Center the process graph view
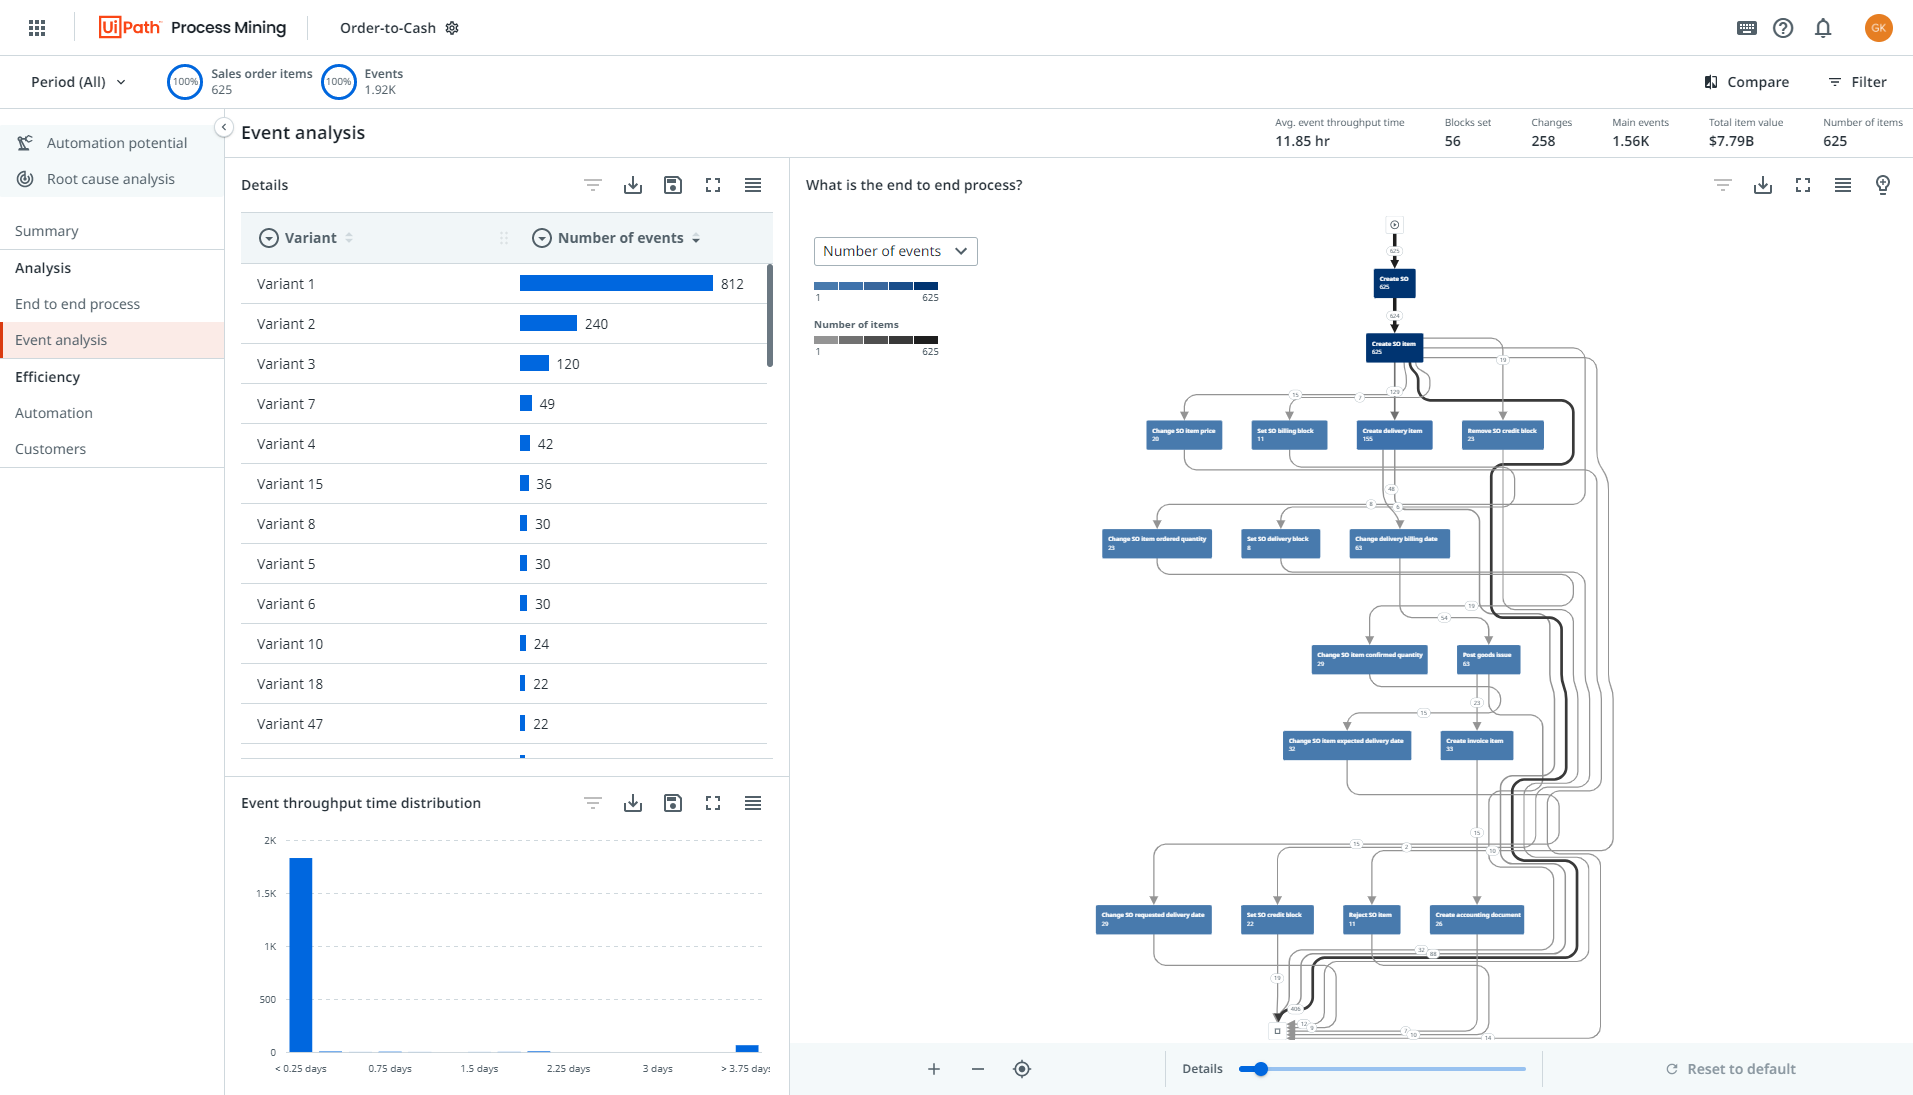Viewport: 1913px width, 1095px height. 1021,1068
